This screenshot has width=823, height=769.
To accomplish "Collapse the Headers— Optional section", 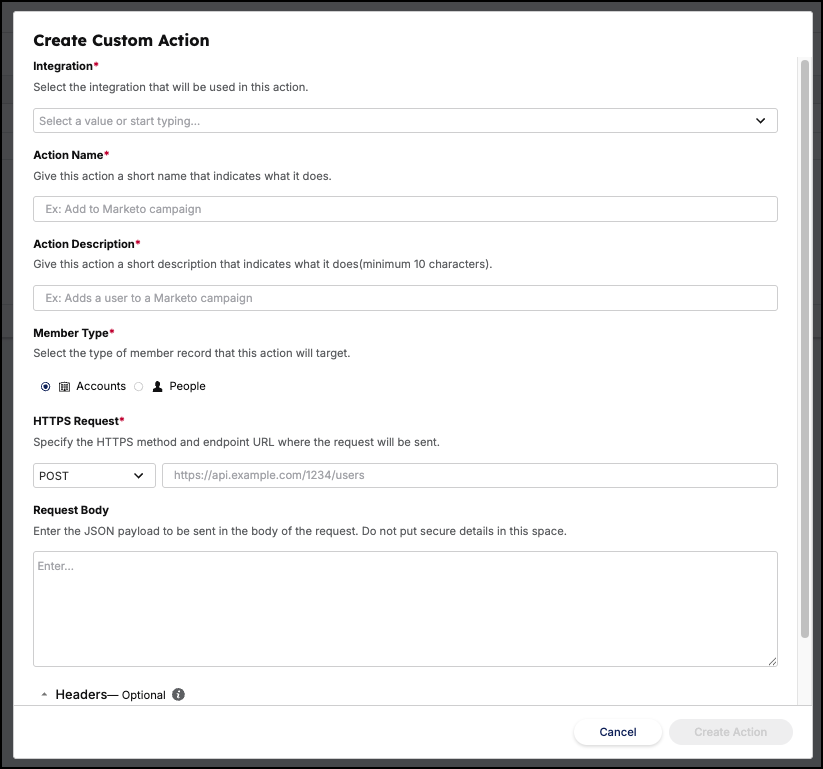I will tap(44, 694).
